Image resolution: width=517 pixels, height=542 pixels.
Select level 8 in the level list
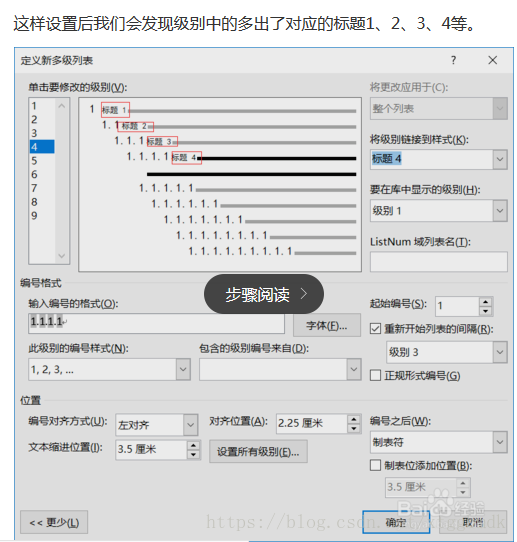(42, 202)
